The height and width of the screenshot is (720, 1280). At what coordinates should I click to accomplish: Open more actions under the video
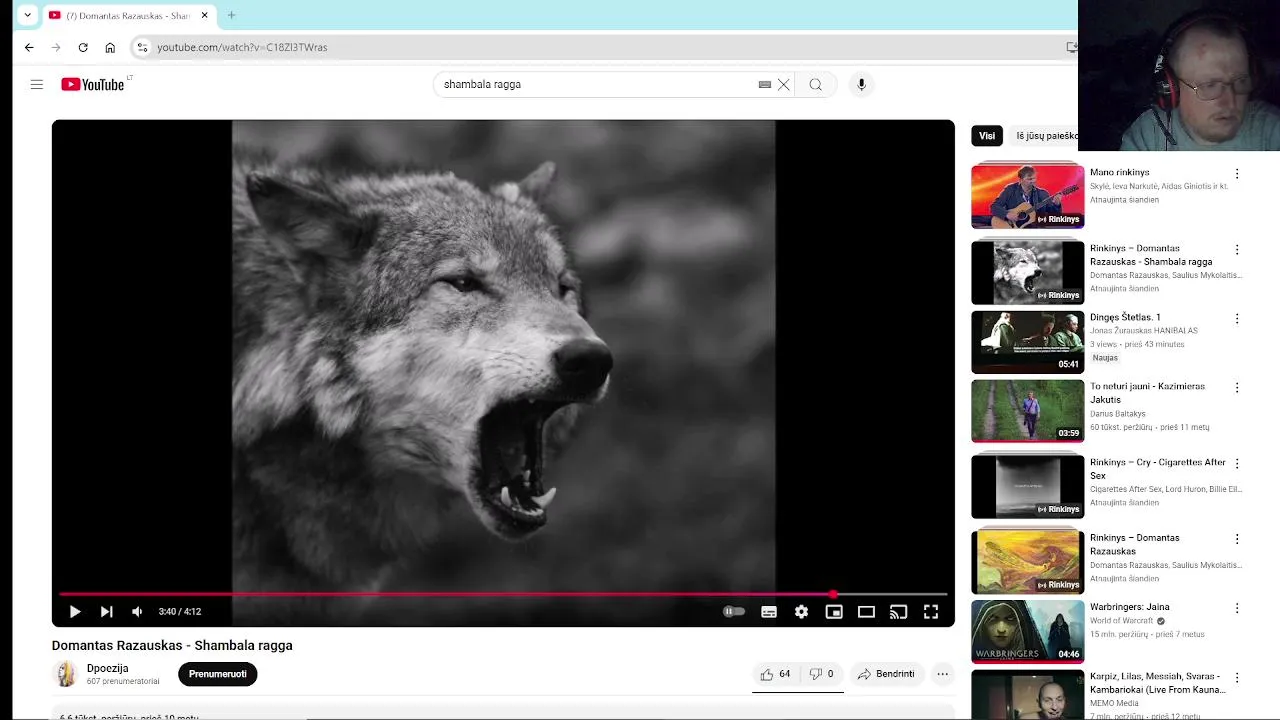click(942, 674)
